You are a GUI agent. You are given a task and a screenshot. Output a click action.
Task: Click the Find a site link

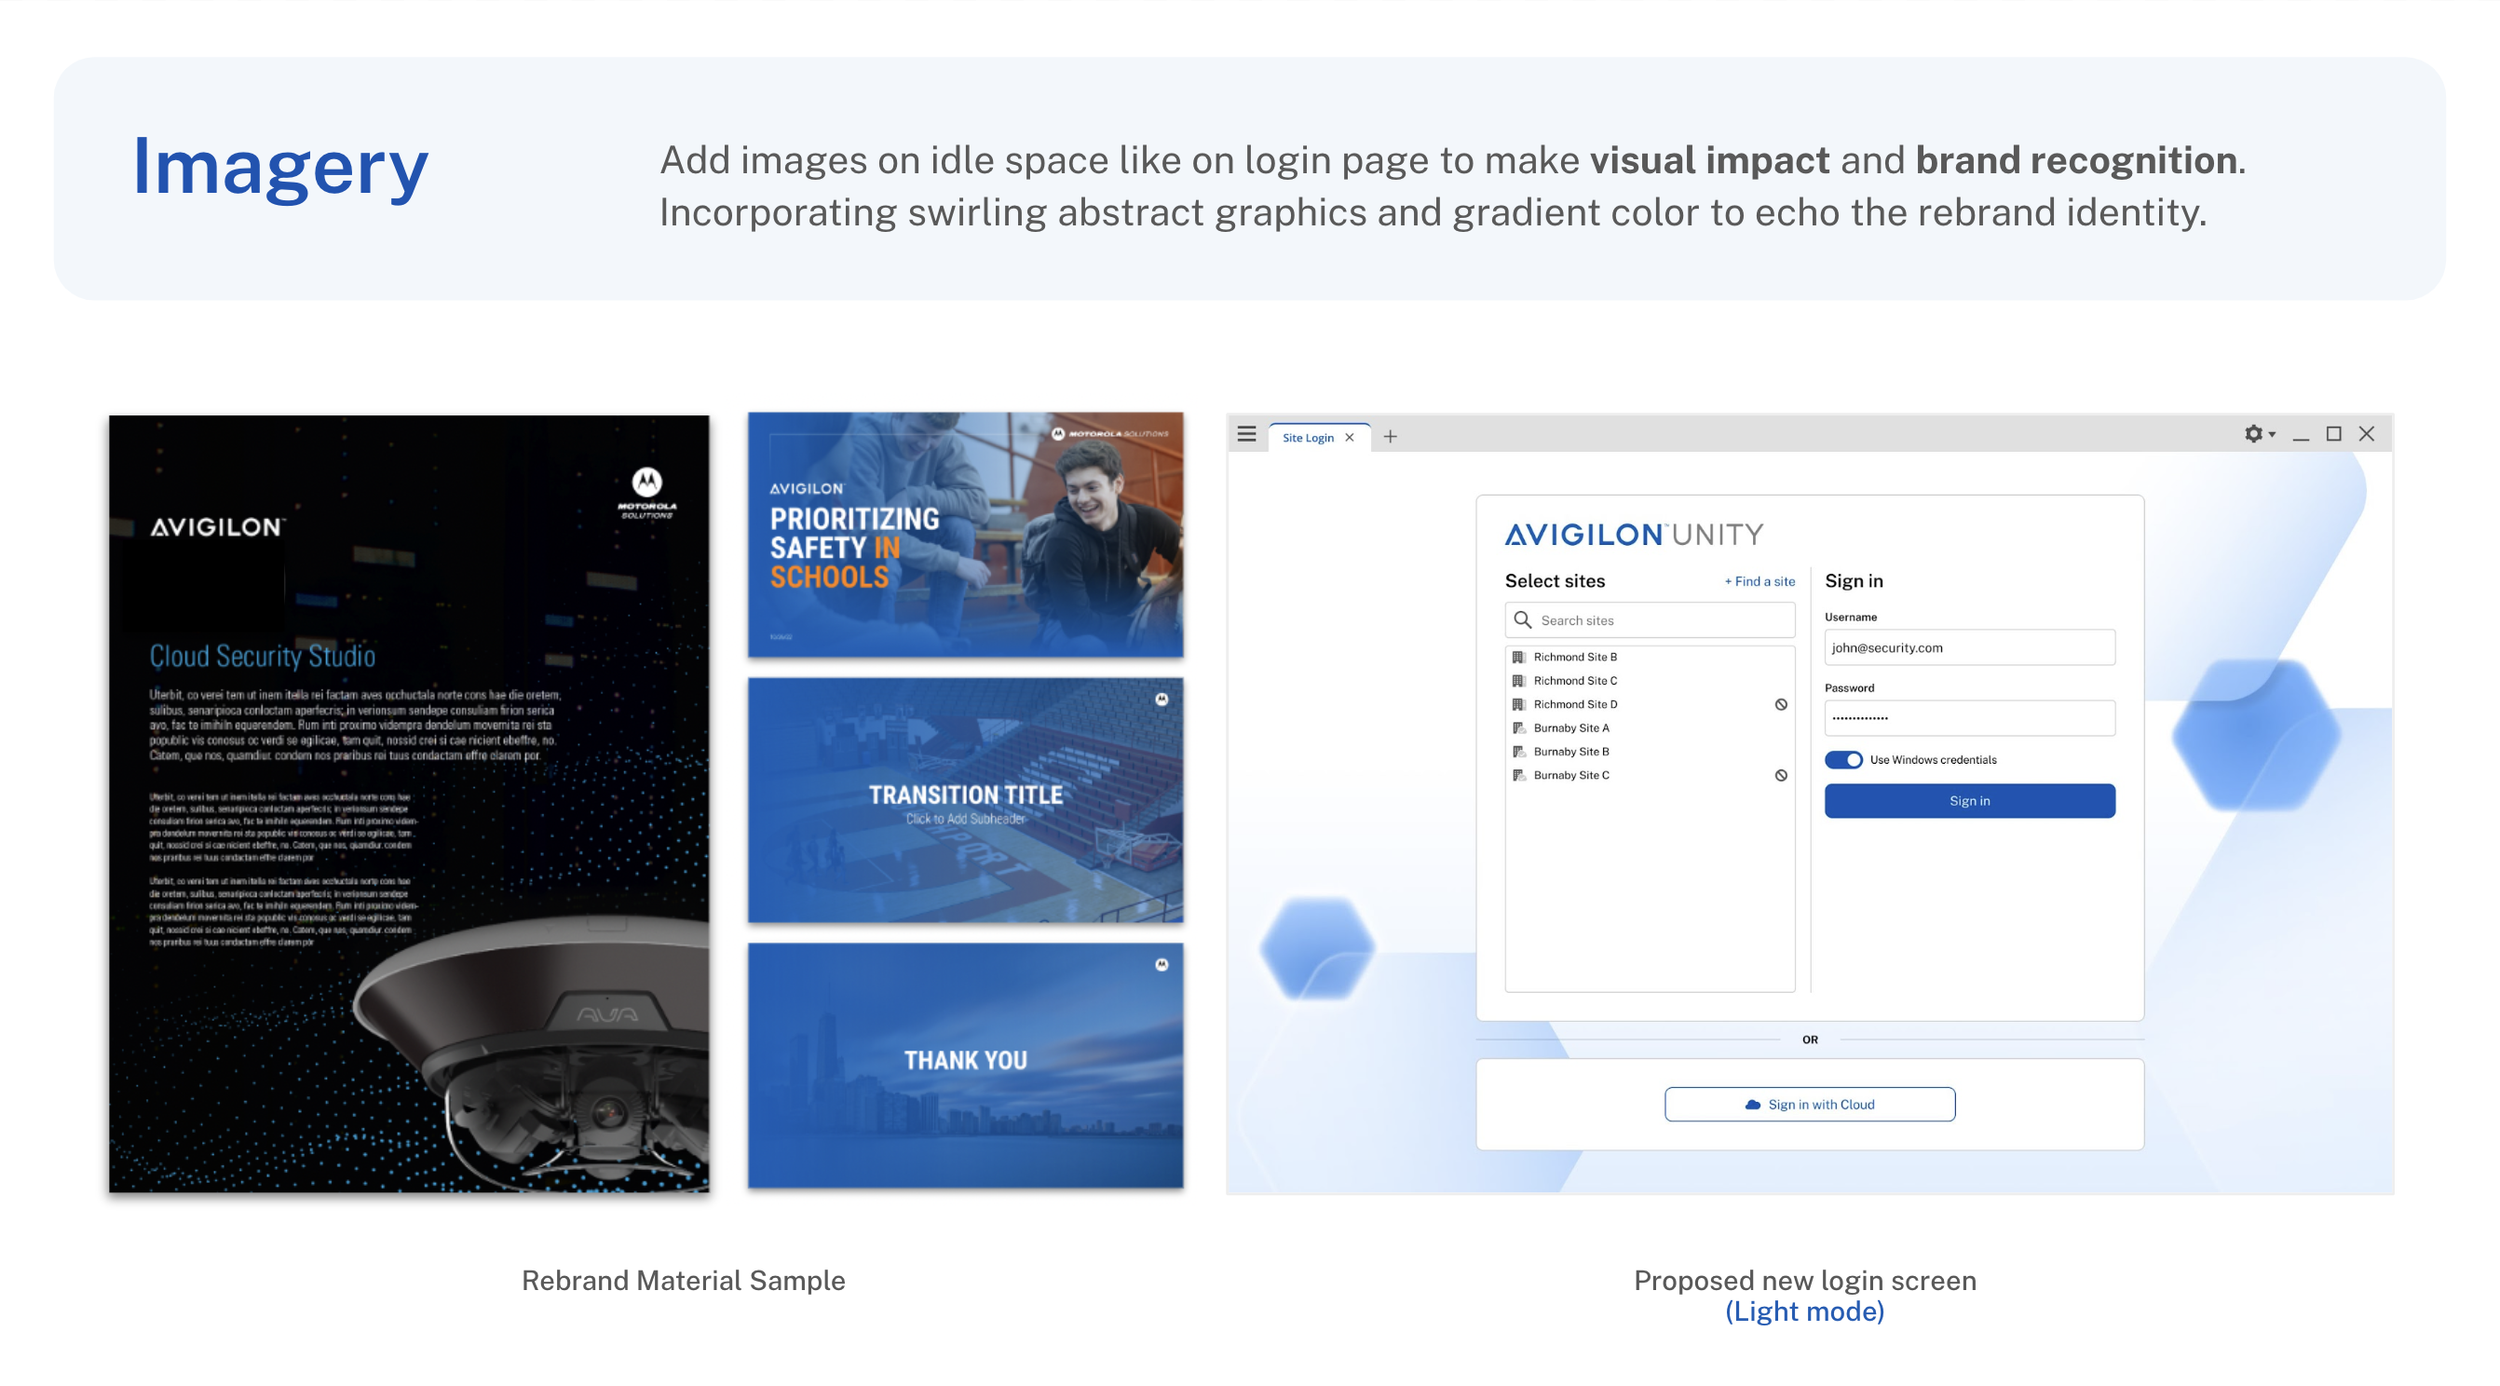pyautogui.click(x=1759, y=581)
